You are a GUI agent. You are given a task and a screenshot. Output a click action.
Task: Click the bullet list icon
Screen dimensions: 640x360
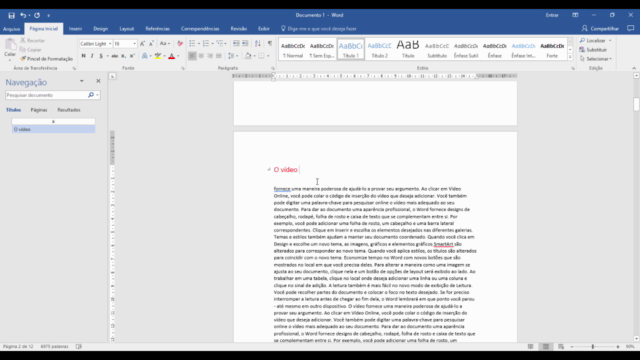[x=192, y=44]
